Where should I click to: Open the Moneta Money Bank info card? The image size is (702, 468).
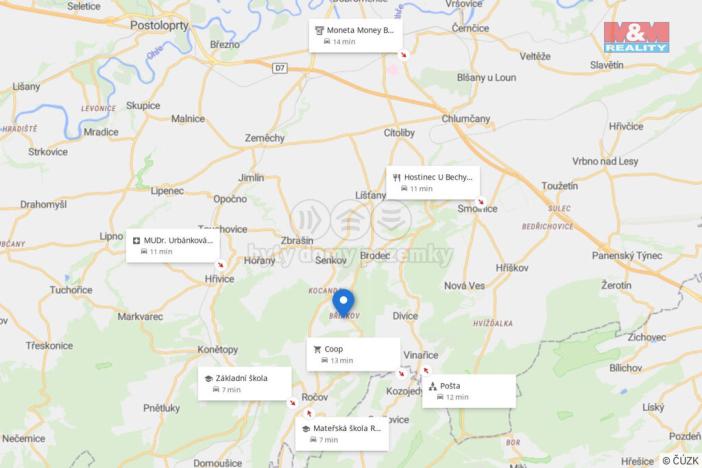pos(355,36)
